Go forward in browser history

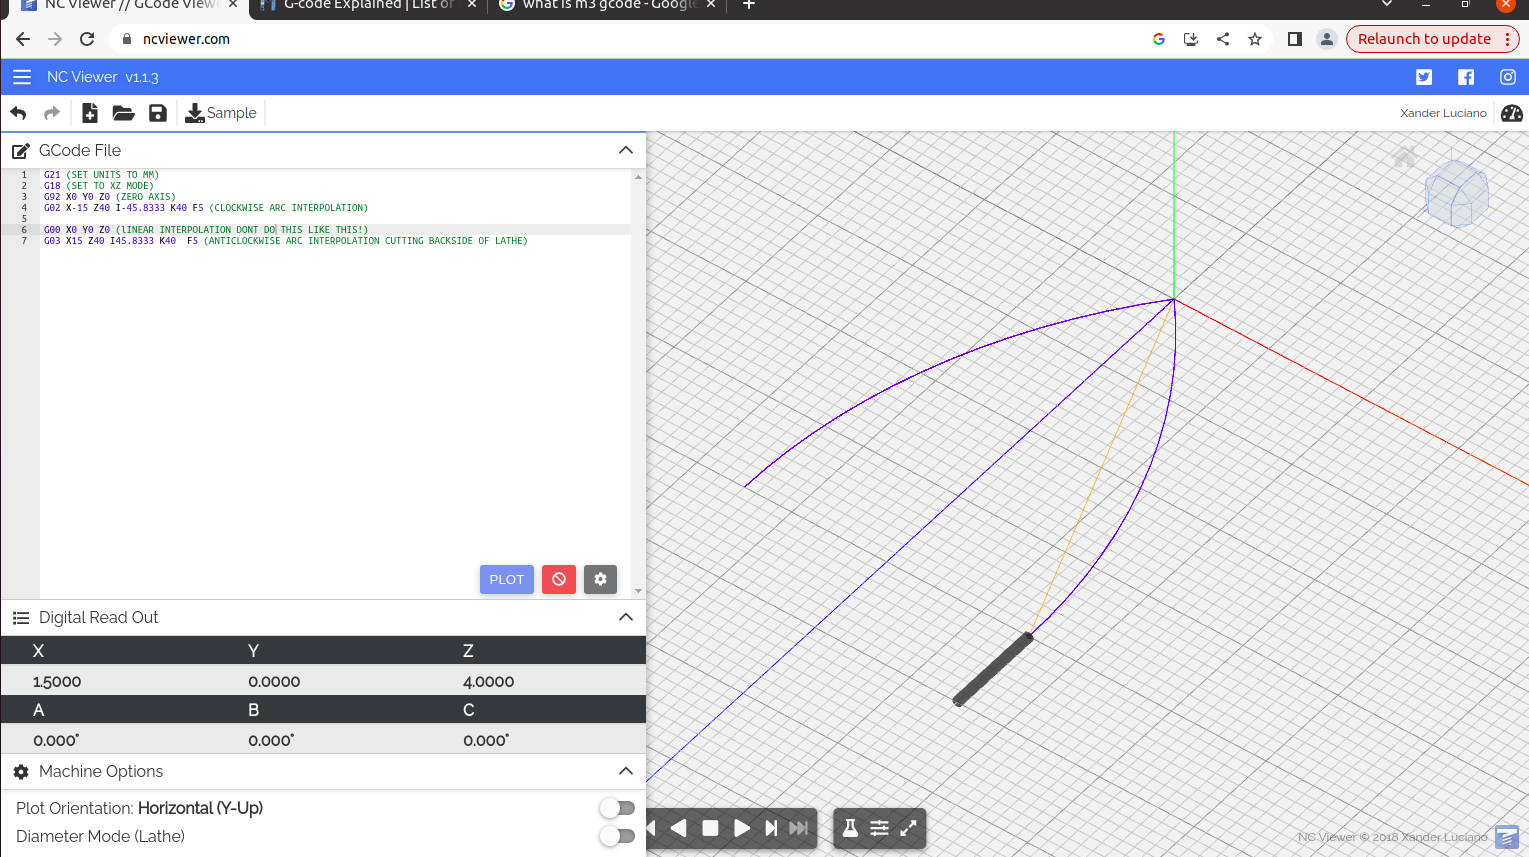pyautogui.click(x=55, y=39)
